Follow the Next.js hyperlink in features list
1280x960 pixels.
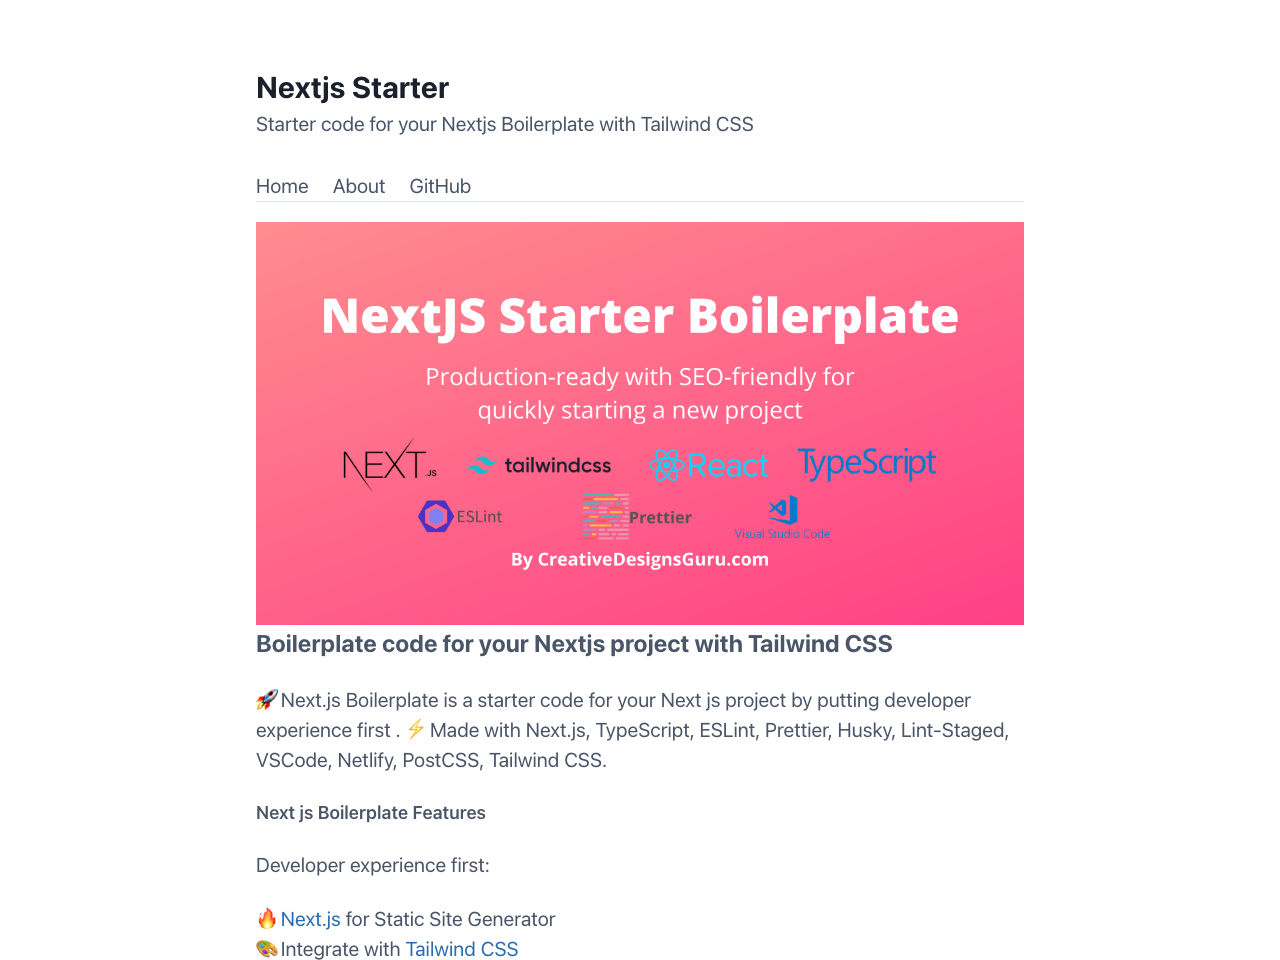[310, 919]
